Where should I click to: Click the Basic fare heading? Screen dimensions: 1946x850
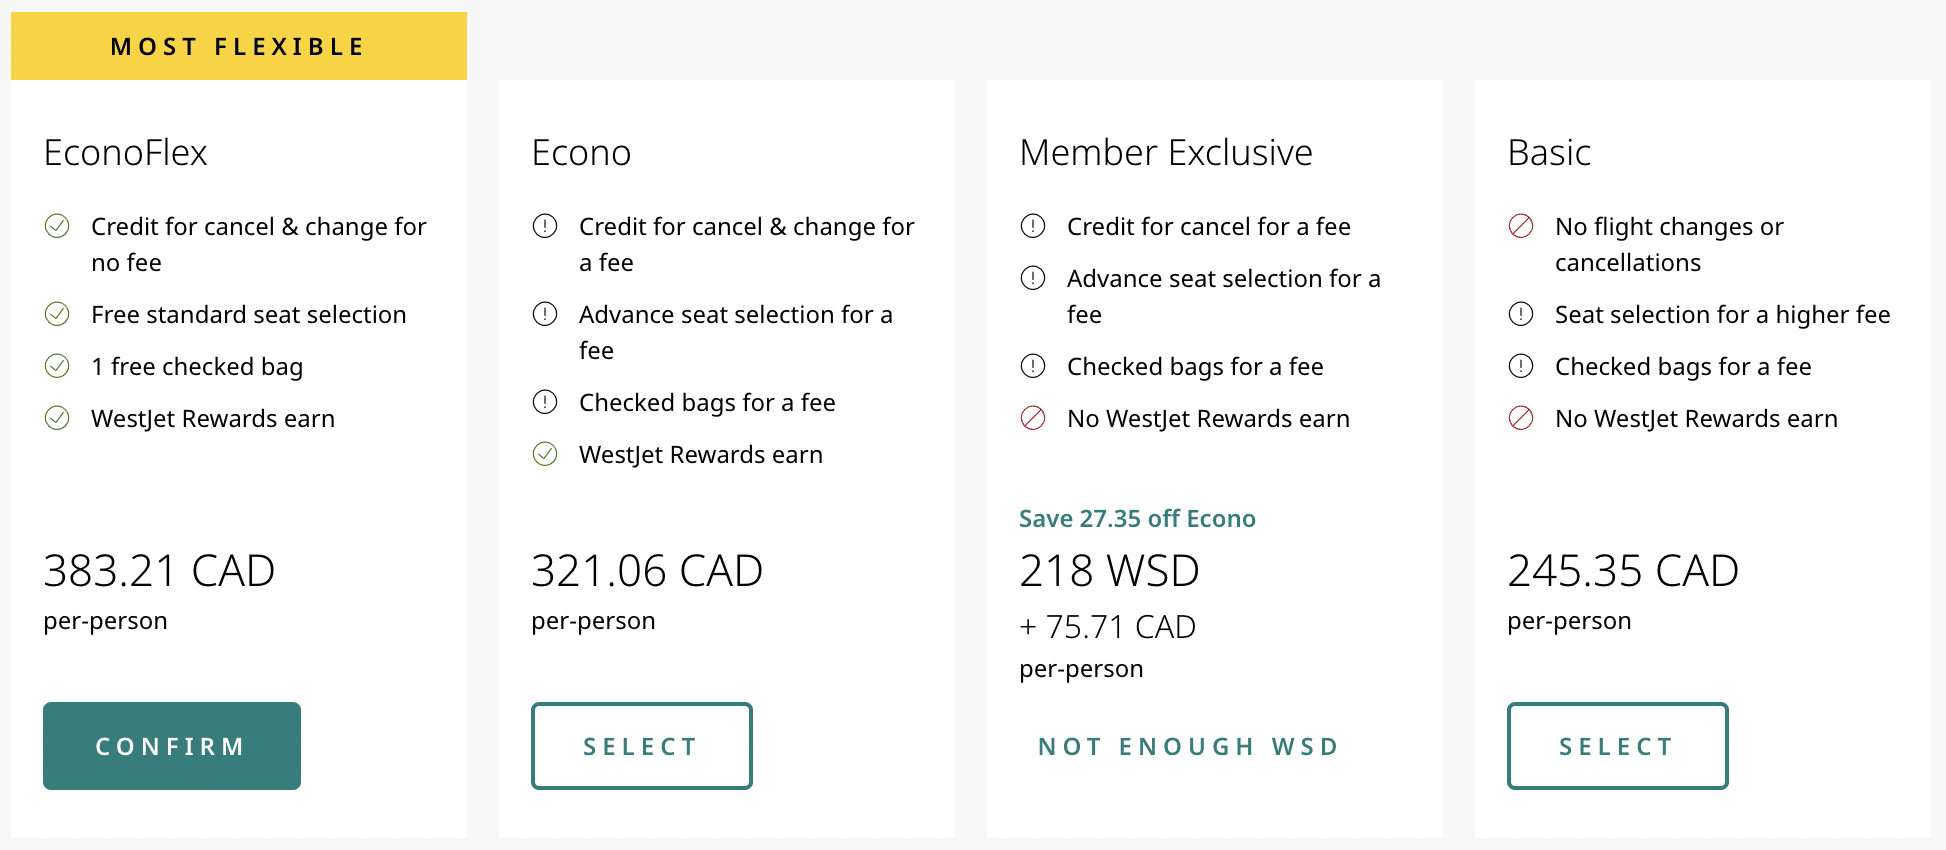(x=1549, y=153)
